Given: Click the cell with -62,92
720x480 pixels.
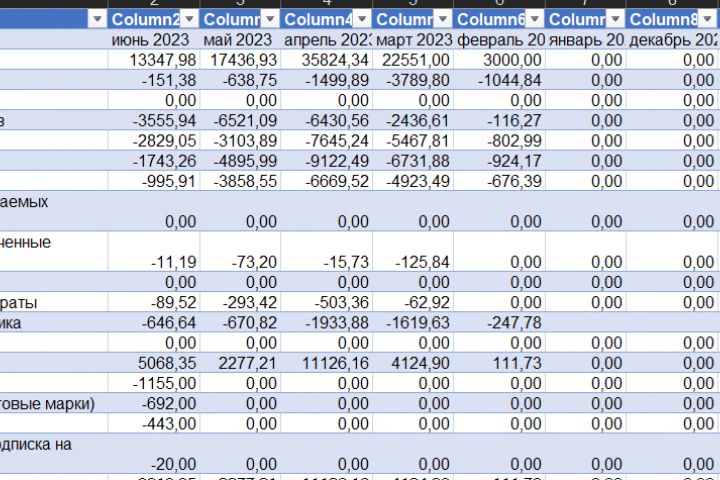Looking at the screenshot, I should tap(413, 302).
